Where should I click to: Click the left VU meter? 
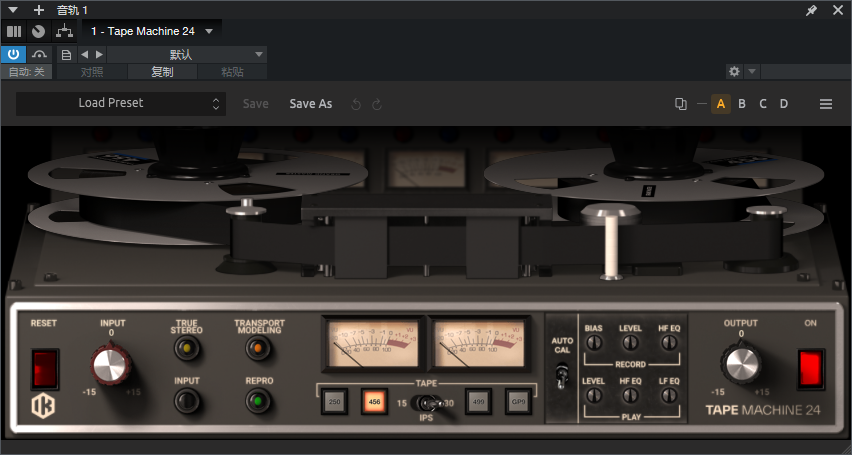pyautogui.click(x=372, y=344)
